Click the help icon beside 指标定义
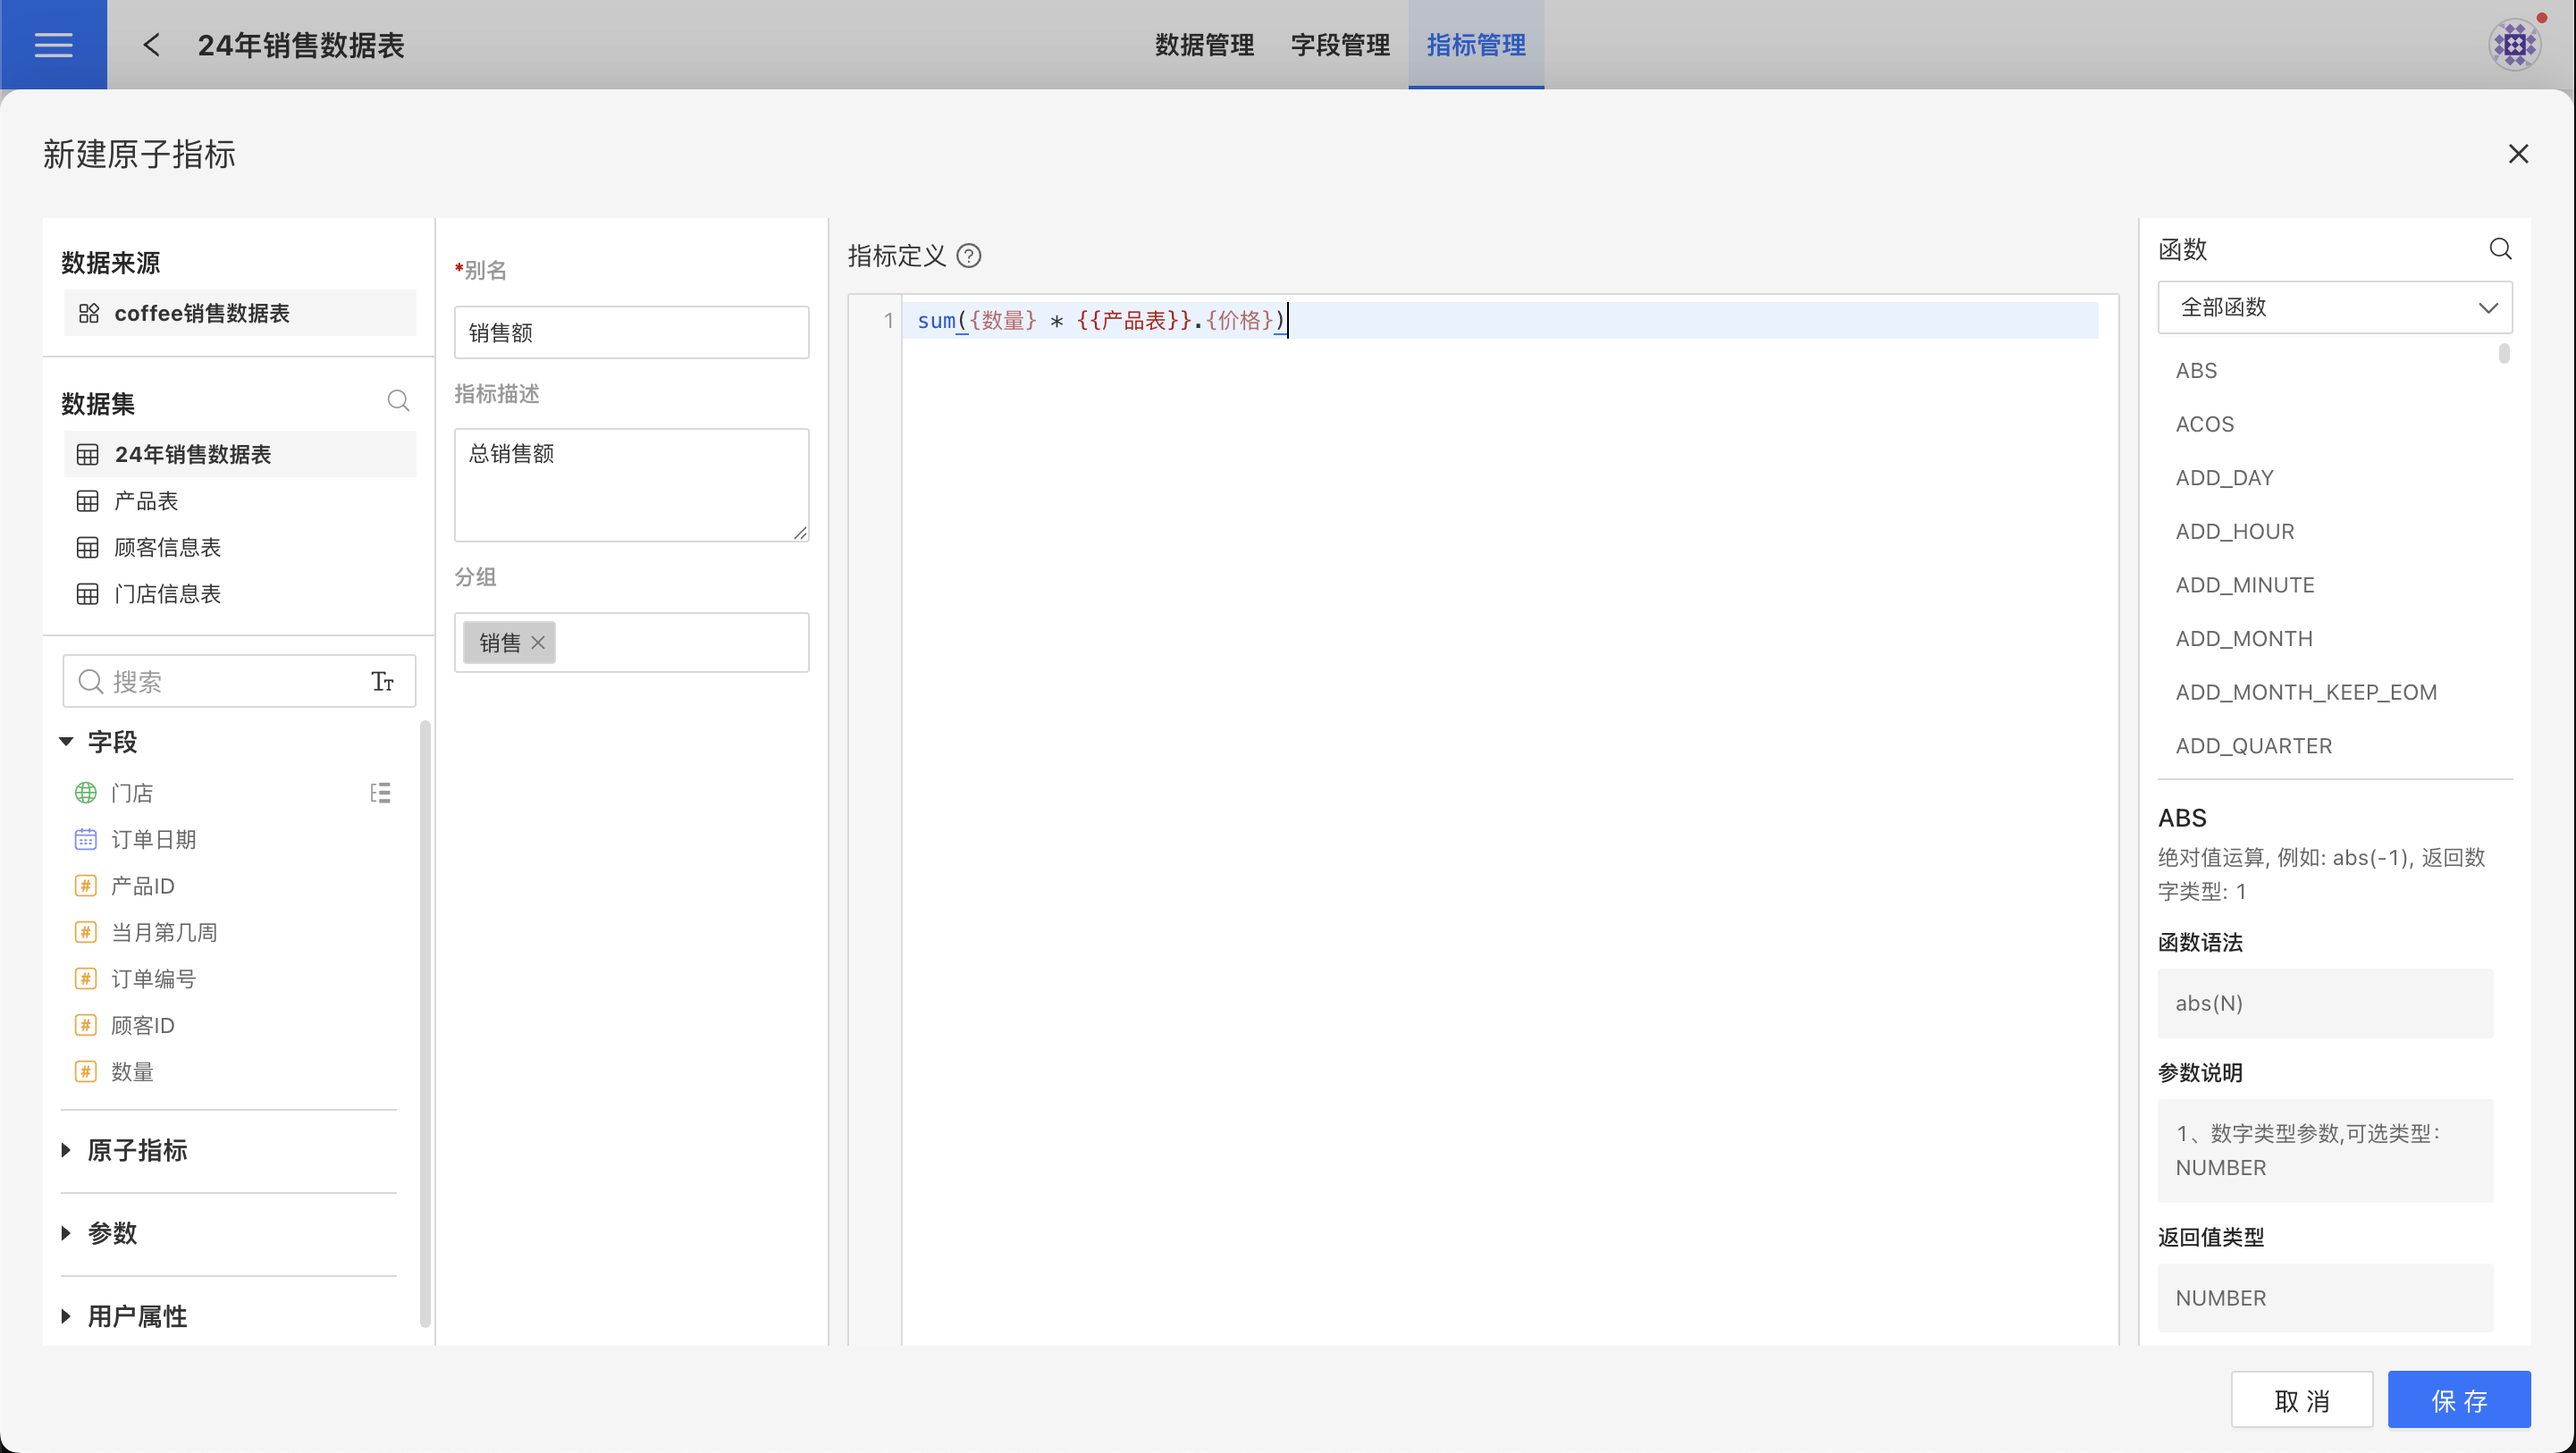The width and height of the screenshot is (2576, 1453). [x=968, y=256]
